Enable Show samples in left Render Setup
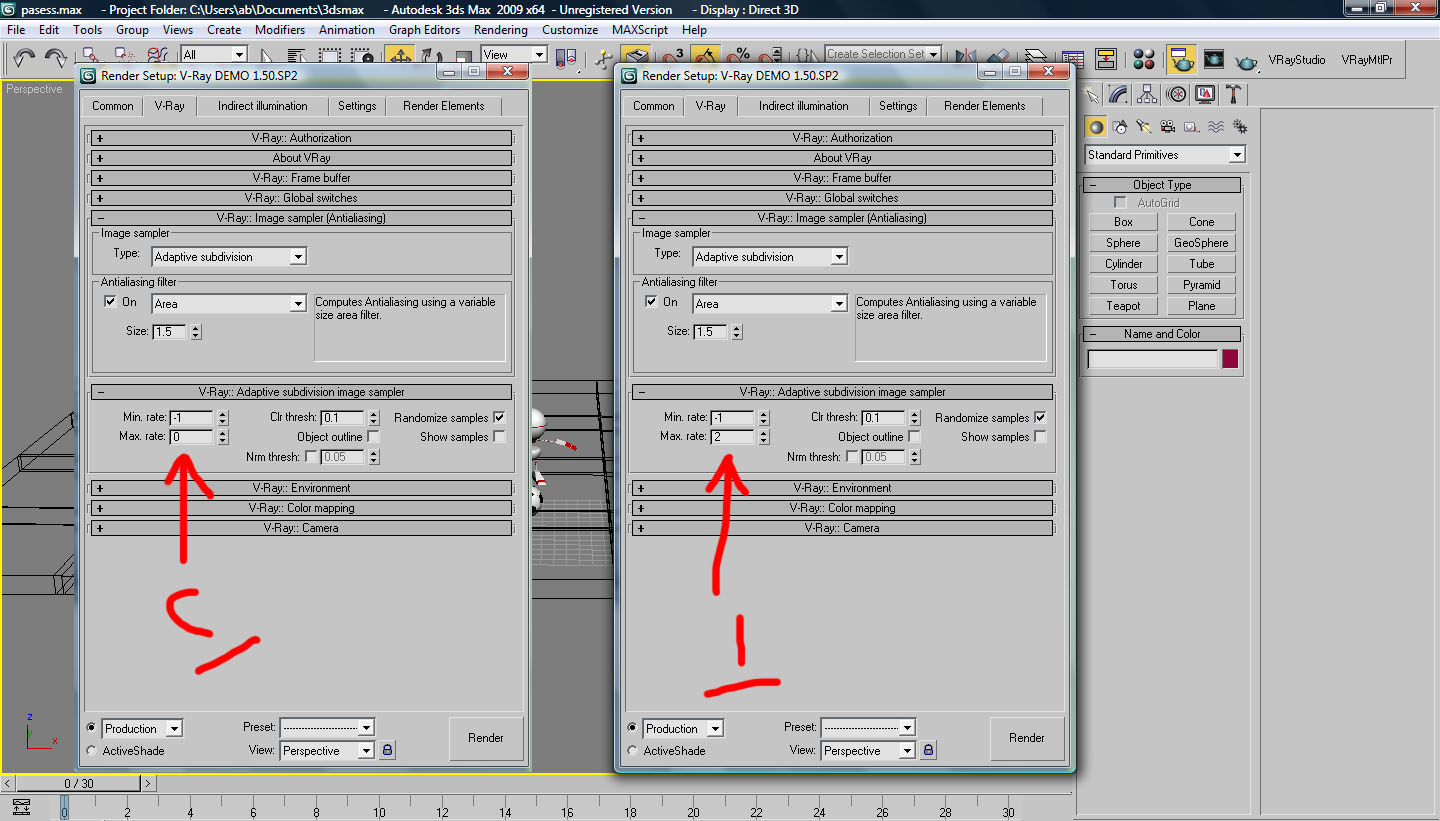 500,437
